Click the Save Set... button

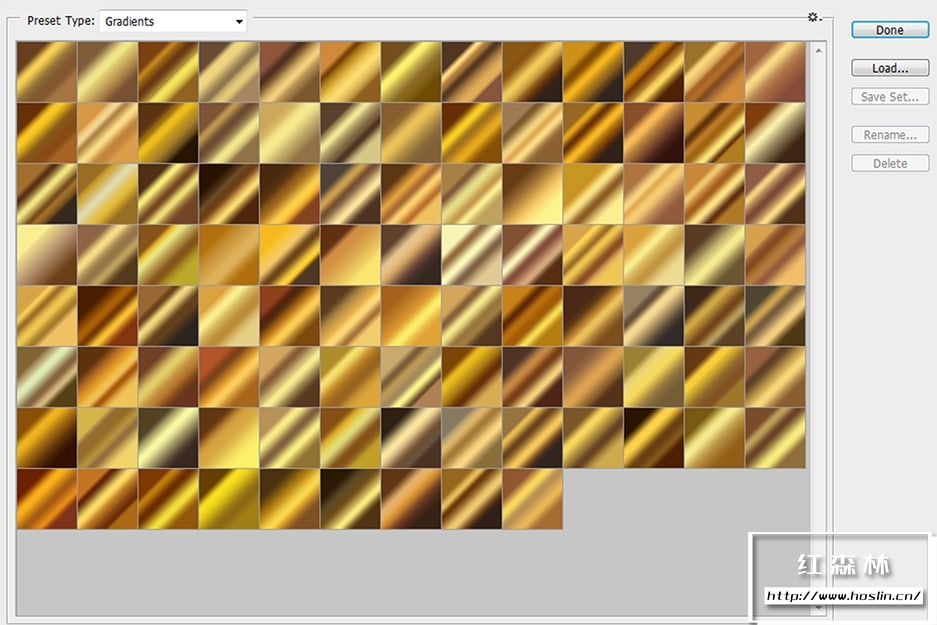pyautogui.click(x=890, y=96)
